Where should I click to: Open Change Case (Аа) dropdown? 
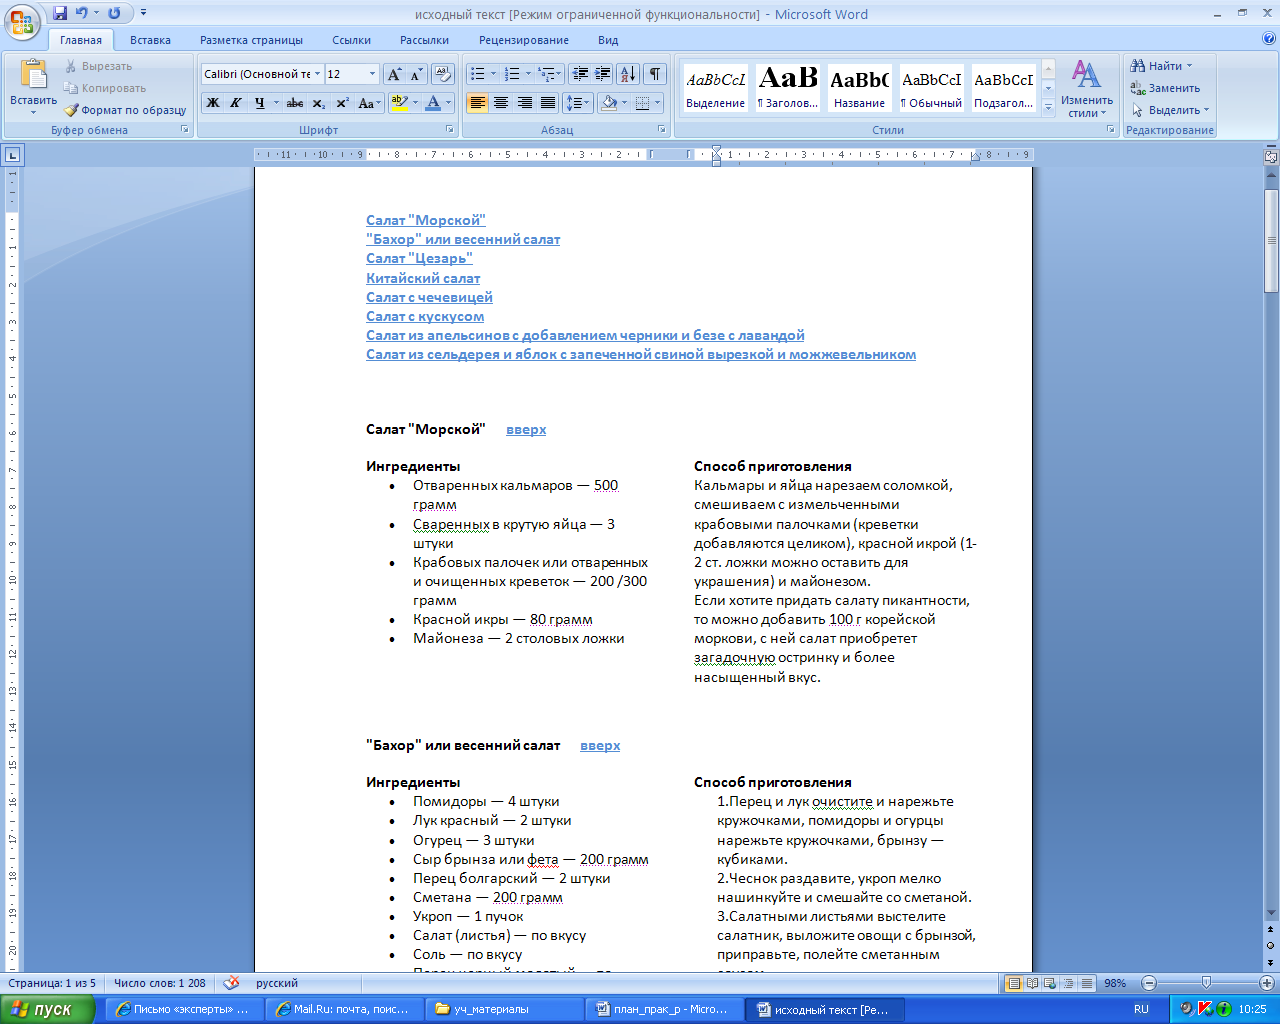[368, 103]
